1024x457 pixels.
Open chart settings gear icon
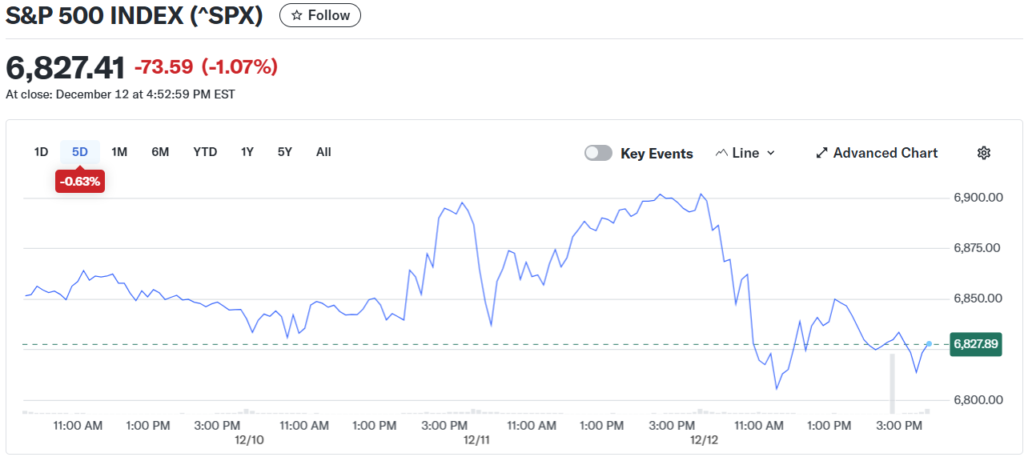(x=983, y=153)
